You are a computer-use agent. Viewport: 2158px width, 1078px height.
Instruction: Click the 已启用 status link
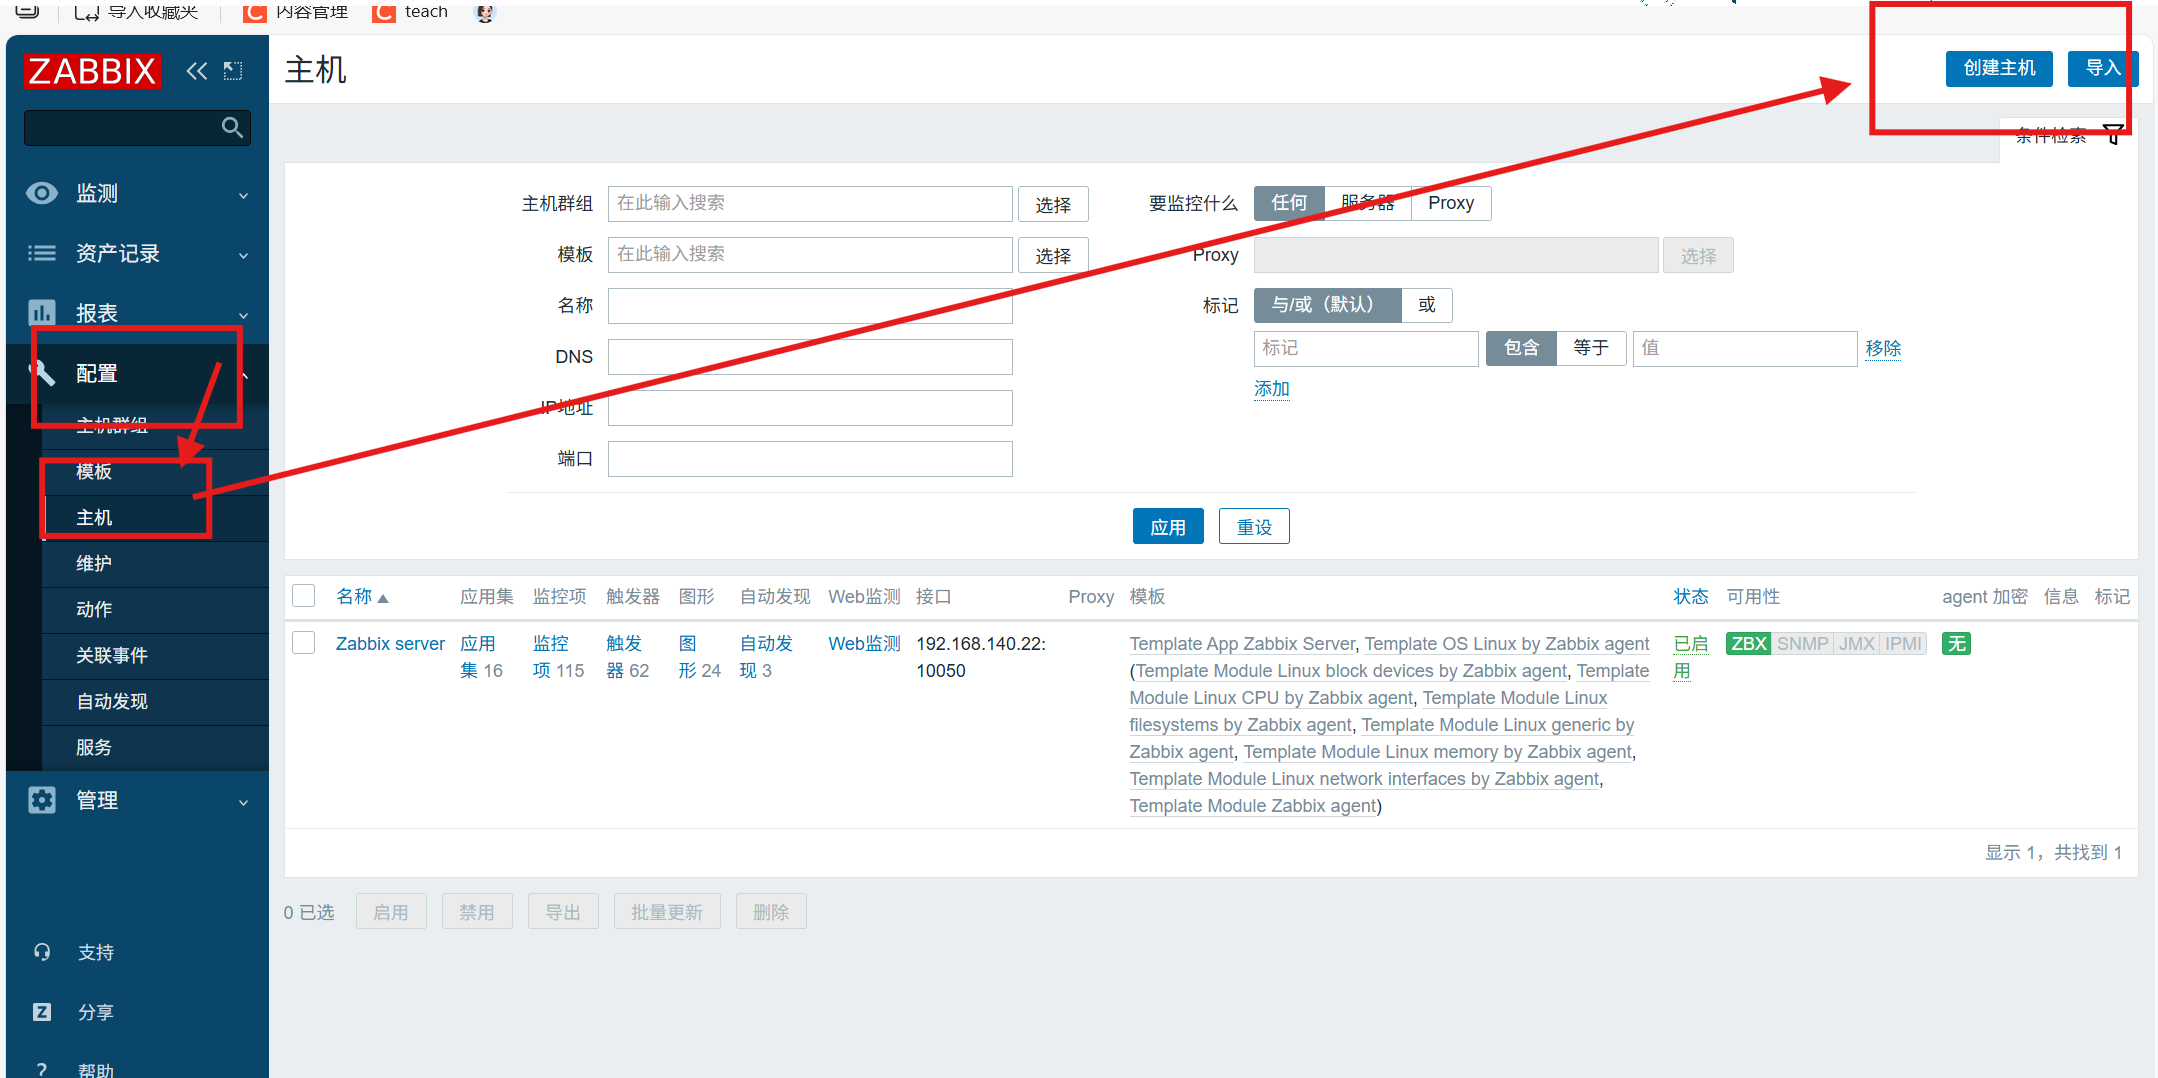pyautogui.click(x=1690, y=657)
